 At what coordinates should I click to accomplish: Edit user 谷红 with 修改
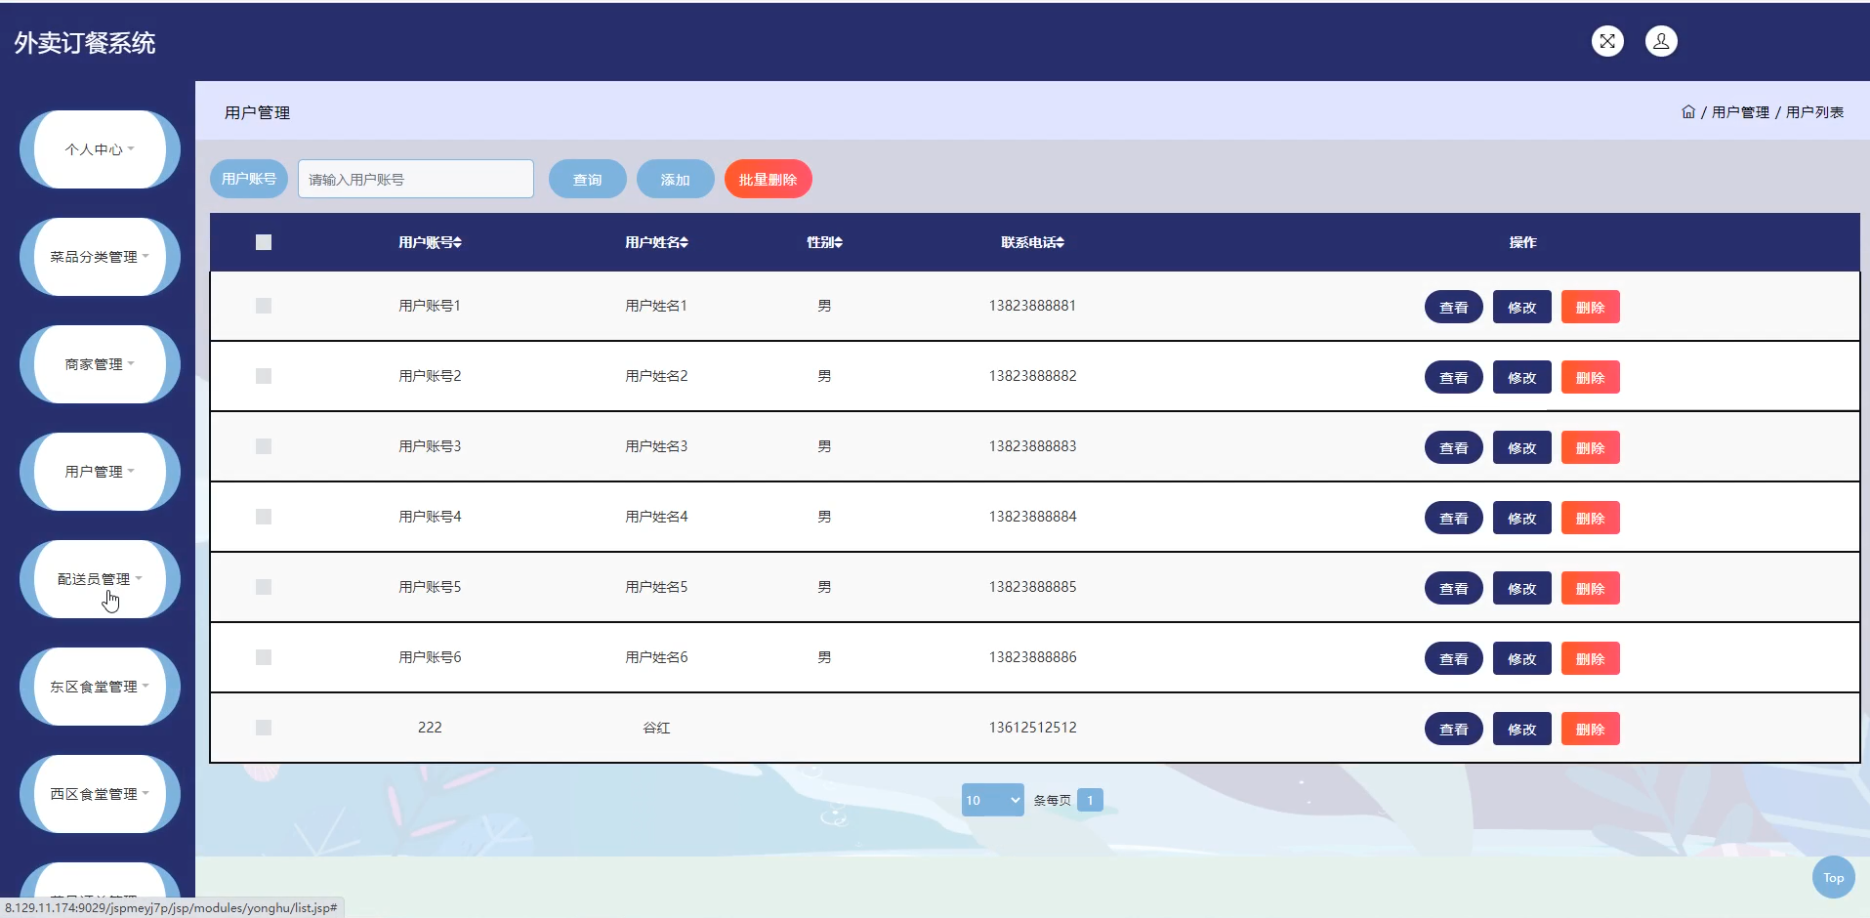pos(1522,729)
